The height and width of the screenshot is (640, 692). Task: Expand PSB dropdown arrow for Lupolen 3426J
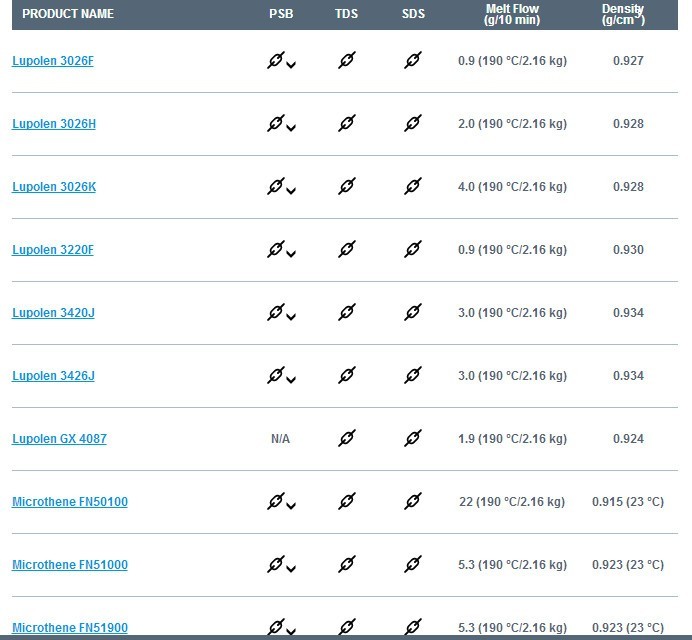[291, 380]
